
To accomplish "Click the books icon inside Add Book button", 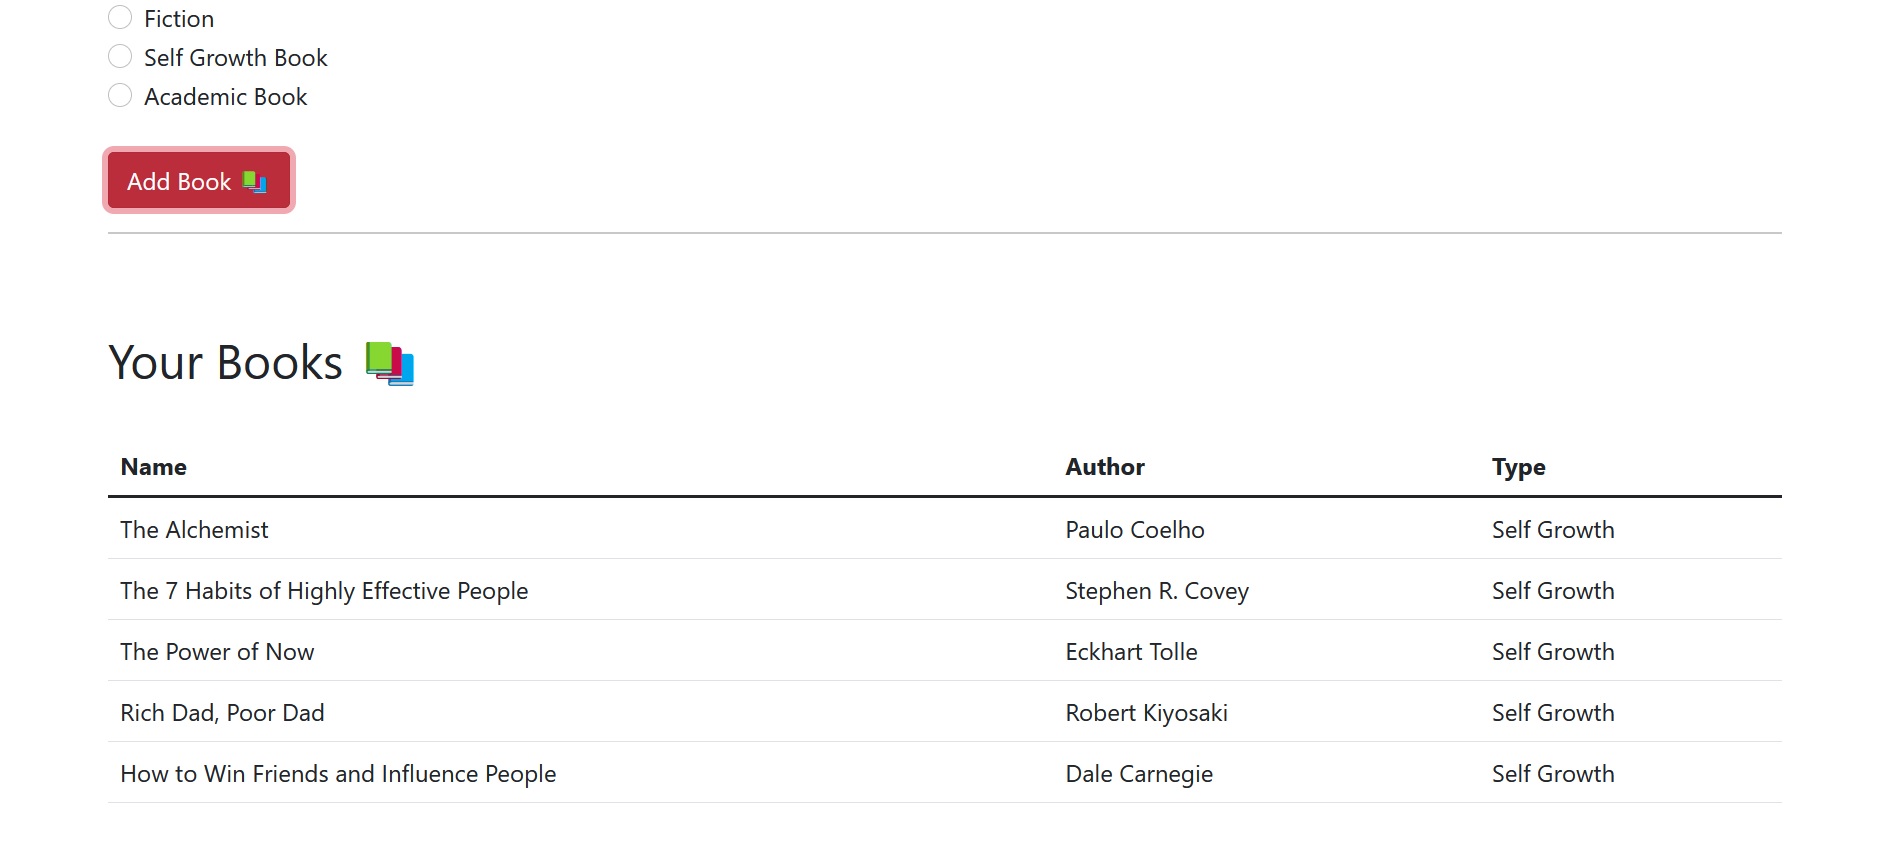I will [255, 182].
